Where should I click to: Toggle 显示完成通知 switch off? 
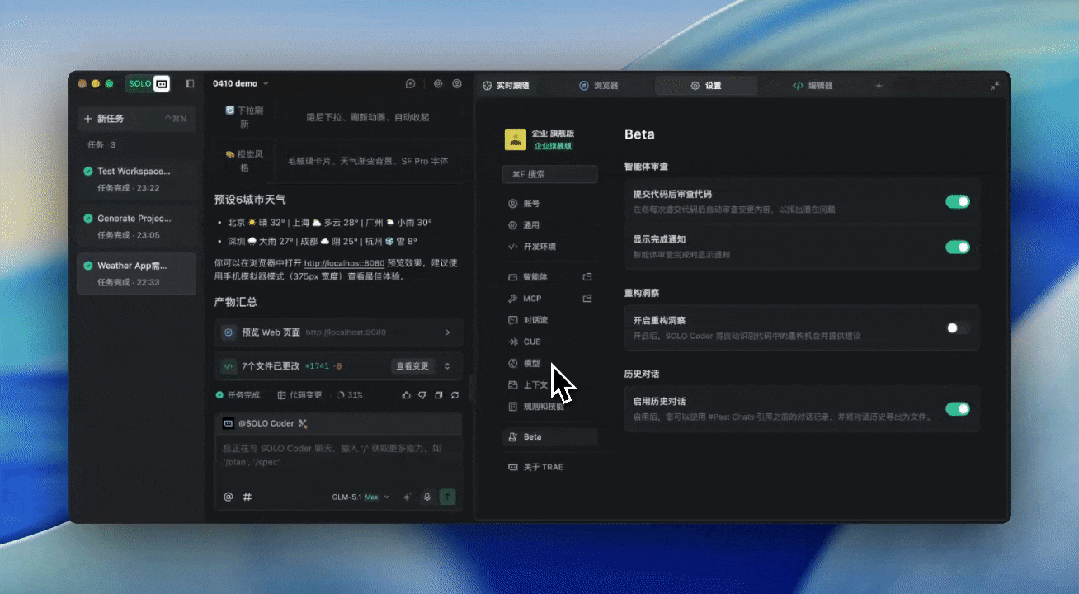click(x=957, y=247)
